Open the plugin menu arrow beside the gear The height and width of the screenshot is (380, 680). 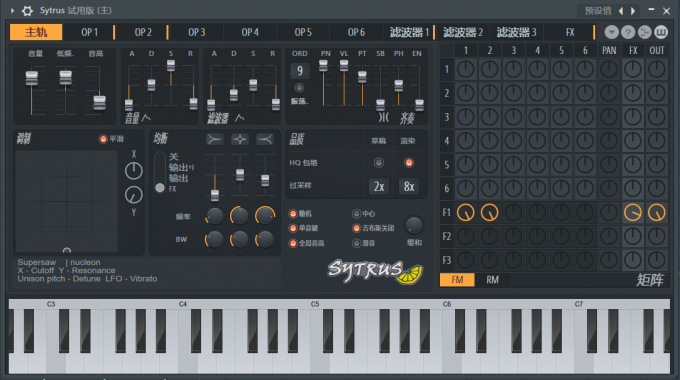(x=12, y=11)
